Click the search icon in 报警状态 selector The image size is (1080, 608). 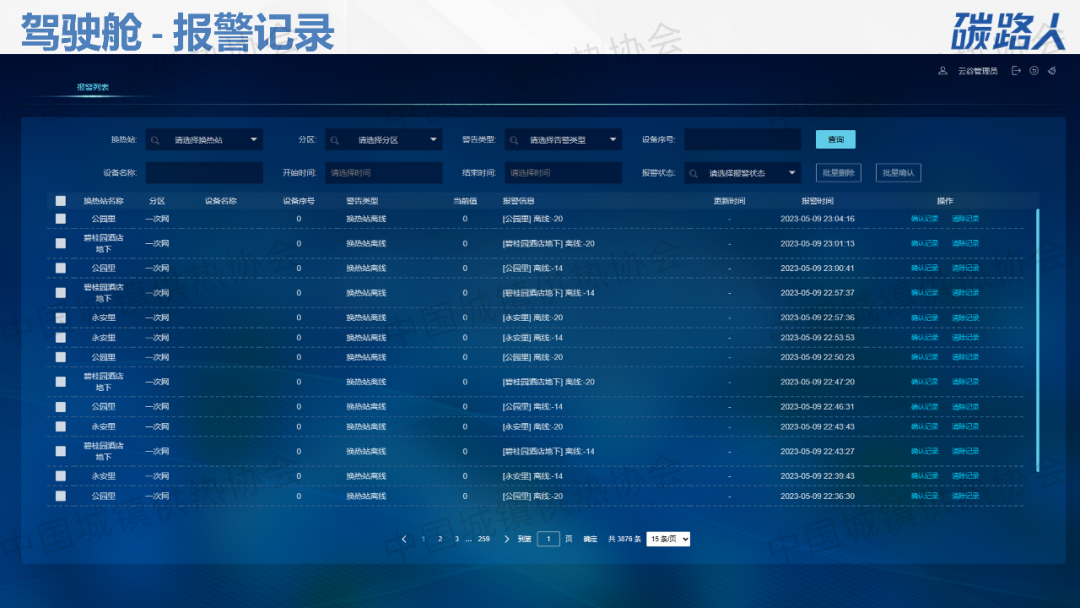click(693, 173)
